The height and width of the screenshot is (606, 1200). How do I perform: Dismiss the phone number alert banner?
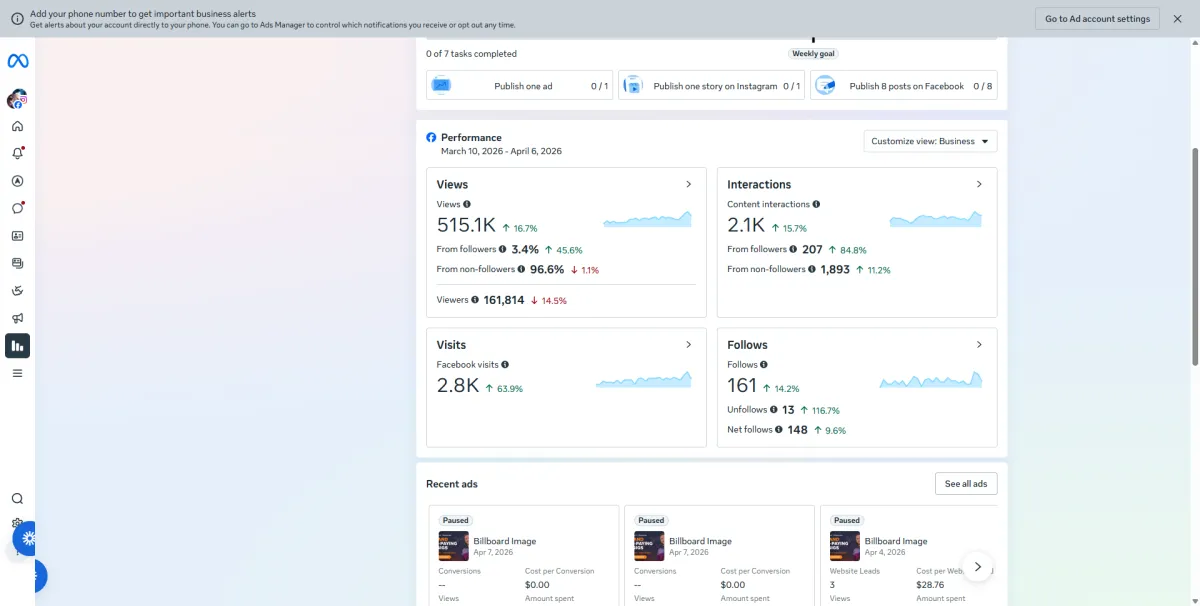[1177, 19]
